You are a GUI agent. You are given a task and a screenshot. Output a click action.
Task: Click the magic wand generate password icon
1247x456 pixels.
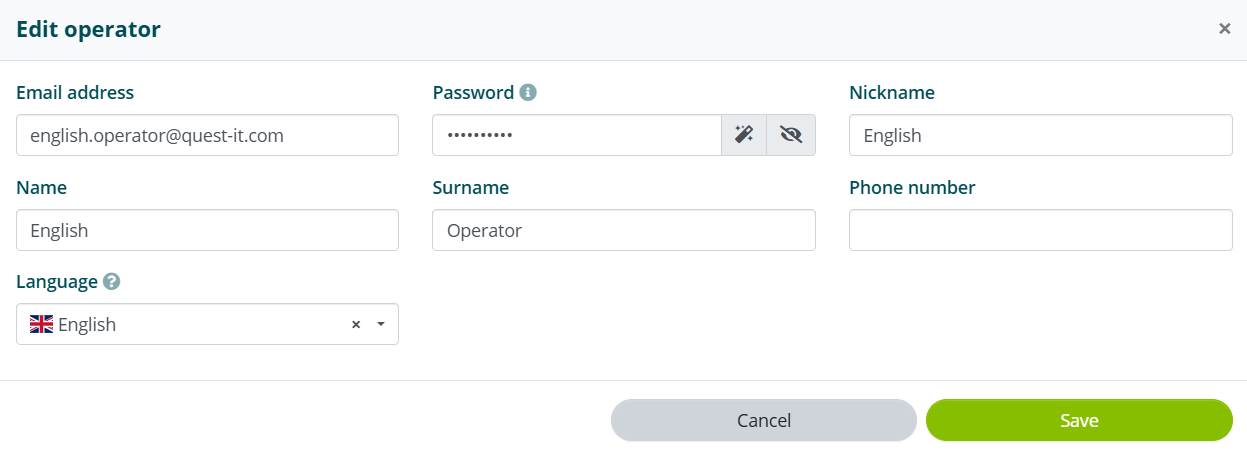coord(744,135)
